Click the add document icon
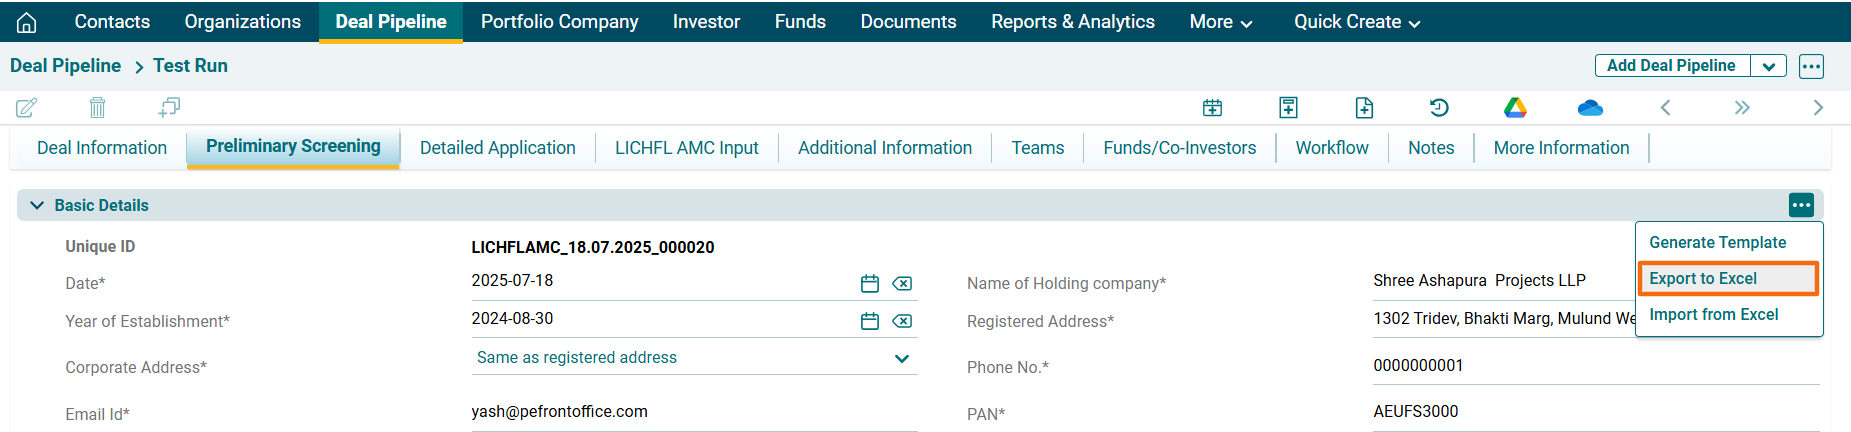 1364,107
